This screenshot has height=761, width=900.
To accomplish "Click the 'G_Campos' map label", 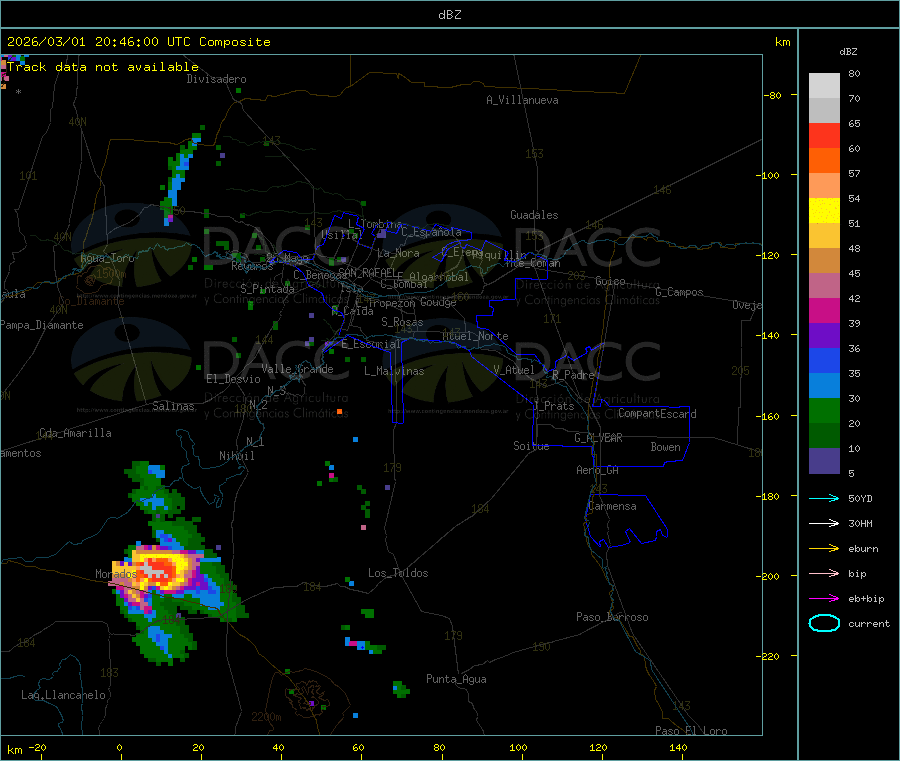I will pos(679,292).
